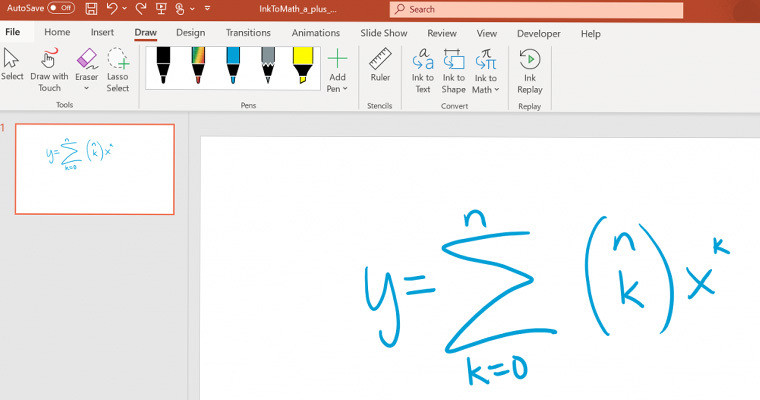760x400 pixels.
Task: Switch to the View tab
Action: [x=487, y=33]
